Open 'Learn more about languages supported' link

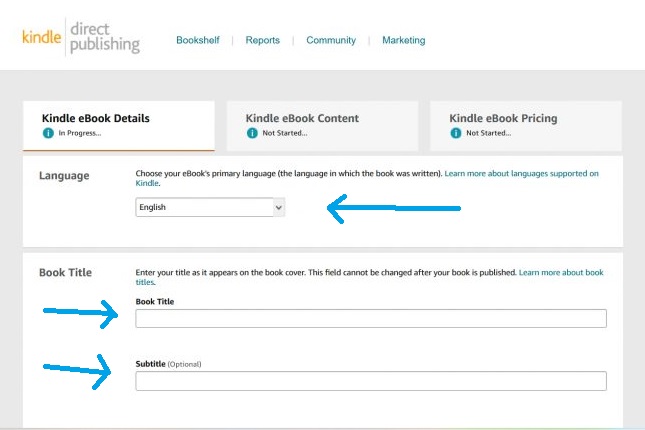(x=521, y=174)
